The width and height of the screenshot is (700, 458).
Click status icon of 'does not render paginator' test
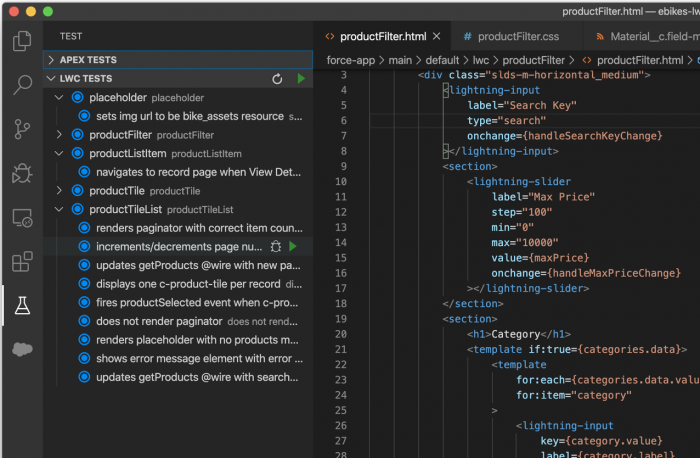click(84, 321)
